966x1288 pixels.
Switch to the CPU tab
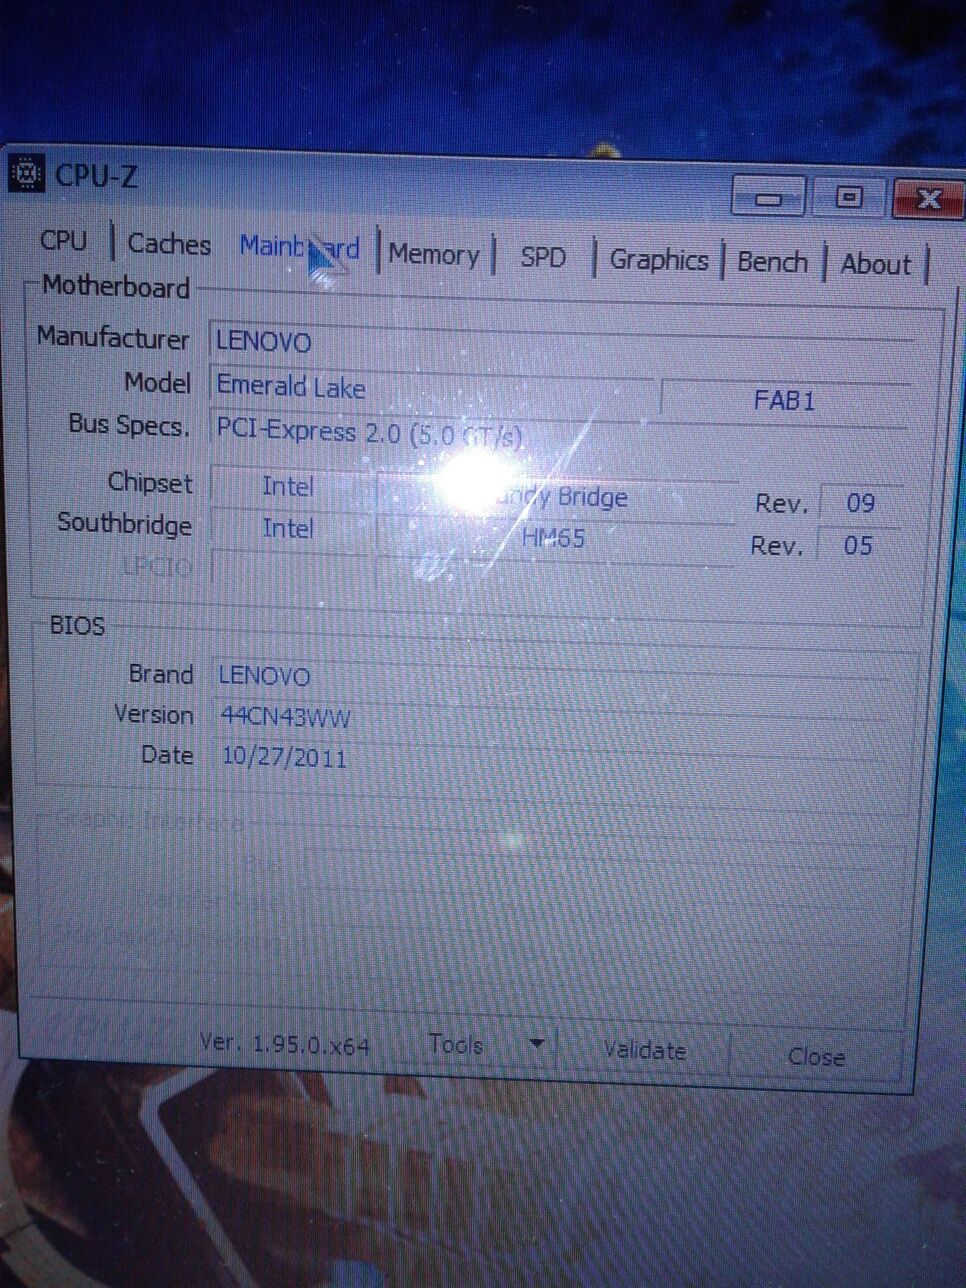[x=63, y=241]
